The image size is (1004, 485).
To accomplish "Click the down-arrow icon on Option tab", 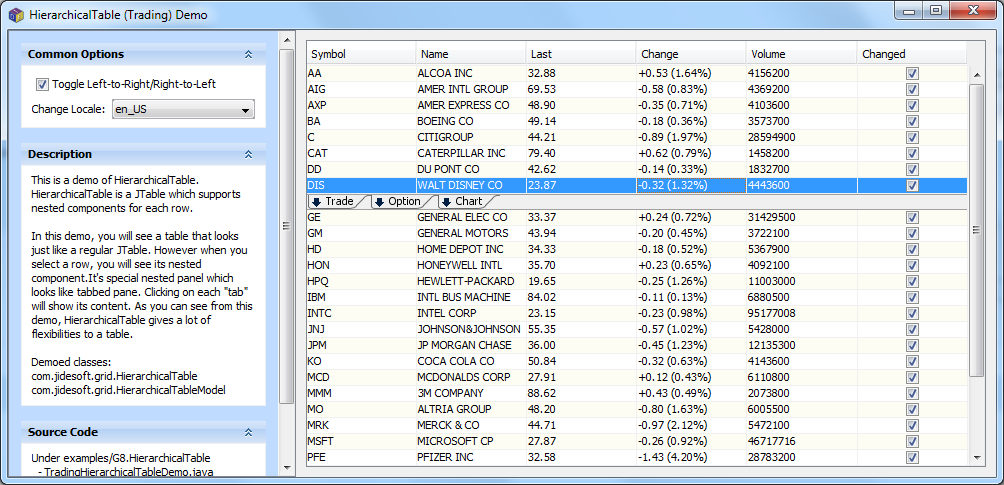I will [379, 202].
